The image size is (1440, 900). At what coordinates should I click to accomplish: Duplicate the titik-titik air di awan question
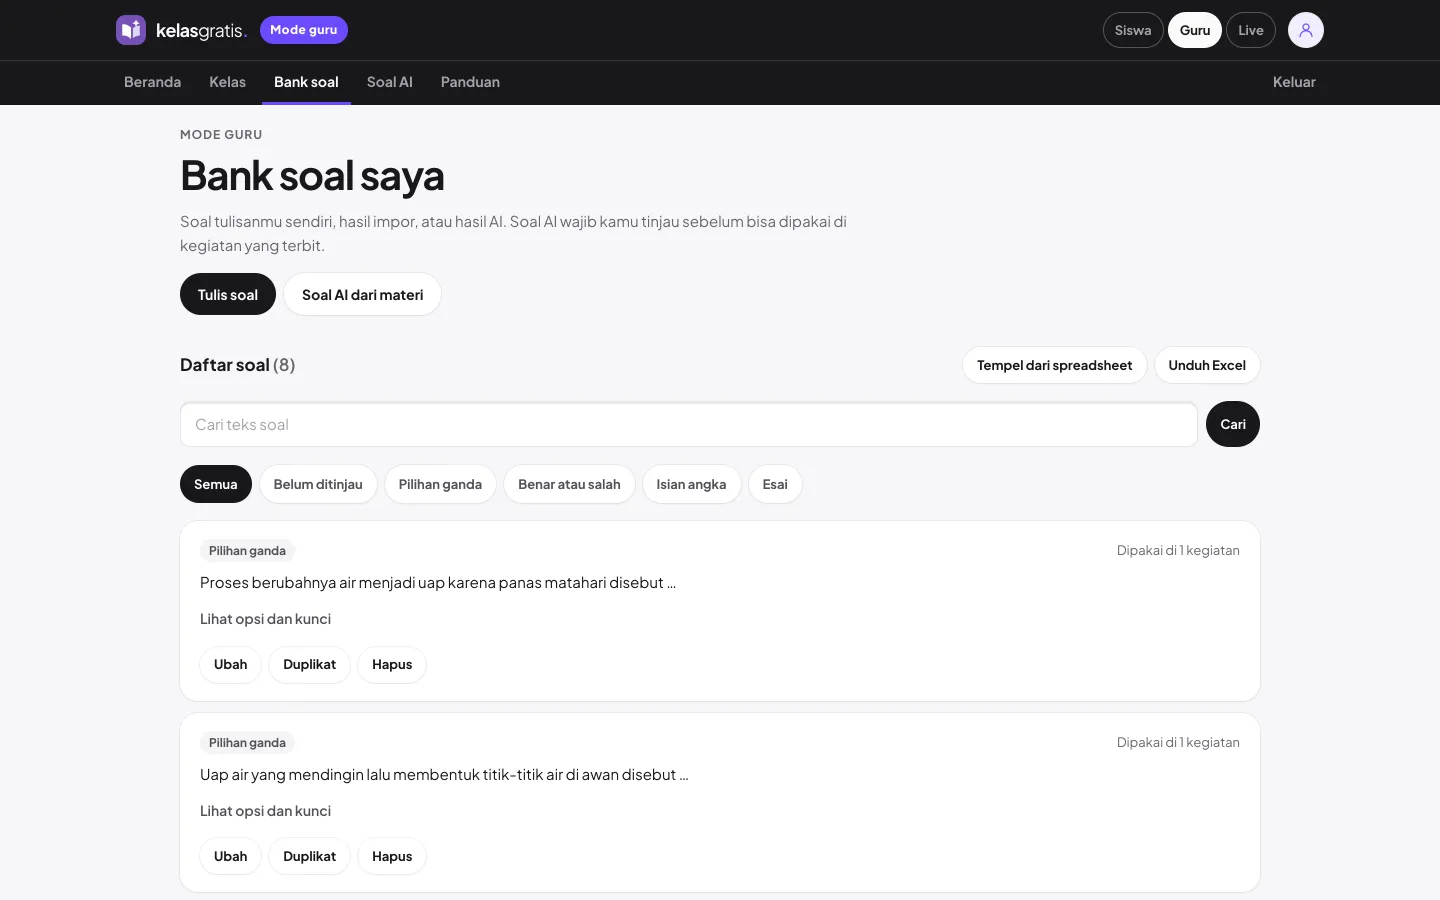point(309,856)
